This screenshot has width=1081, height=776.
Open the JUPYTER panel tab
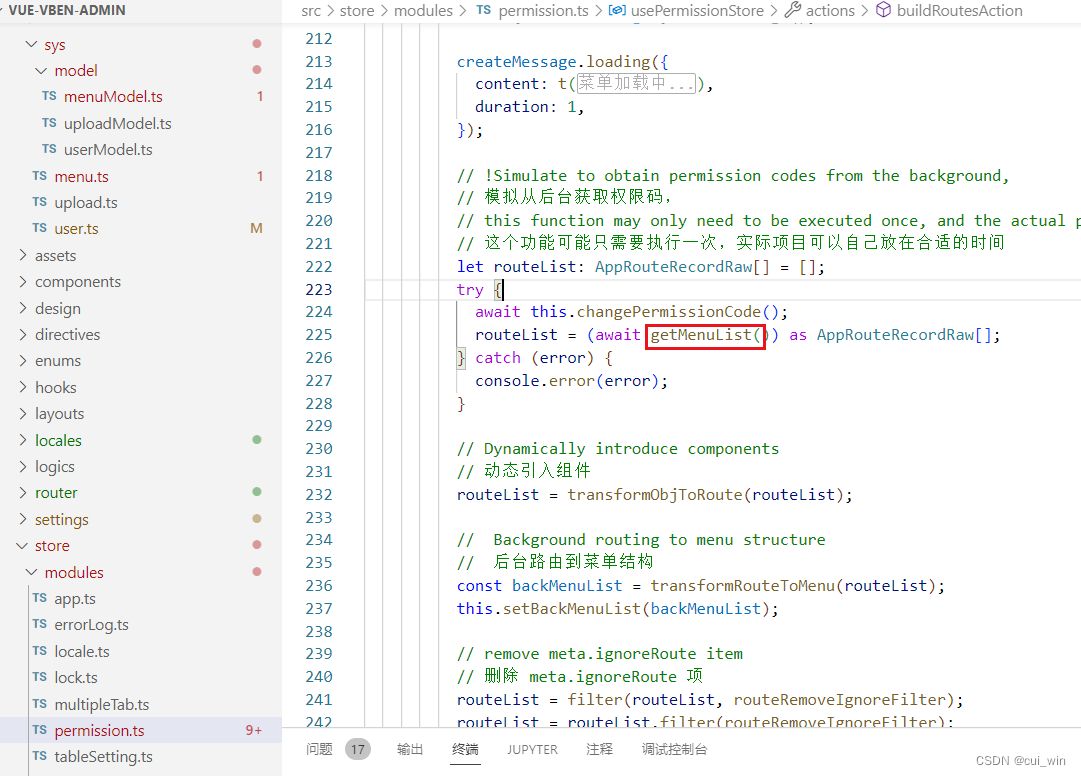[532, 749]
